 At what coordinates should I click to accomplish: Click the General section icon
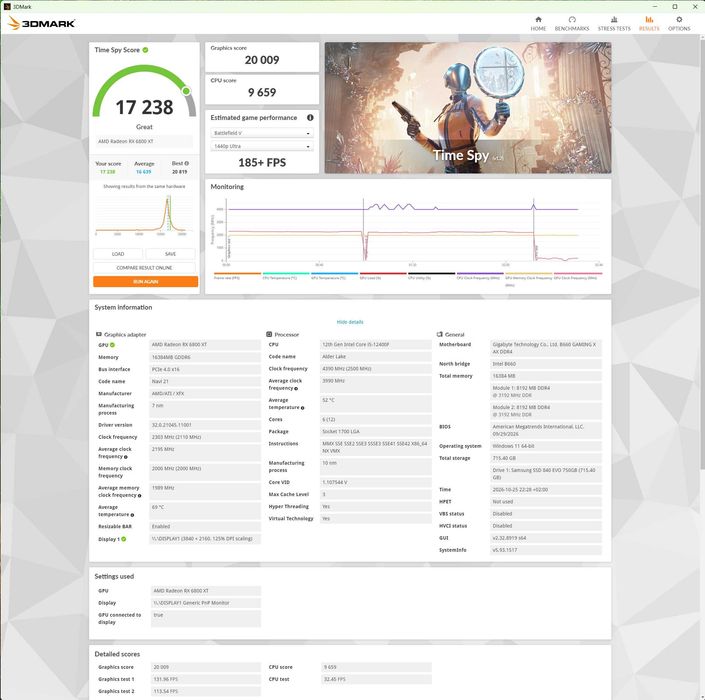coord(439,334)
